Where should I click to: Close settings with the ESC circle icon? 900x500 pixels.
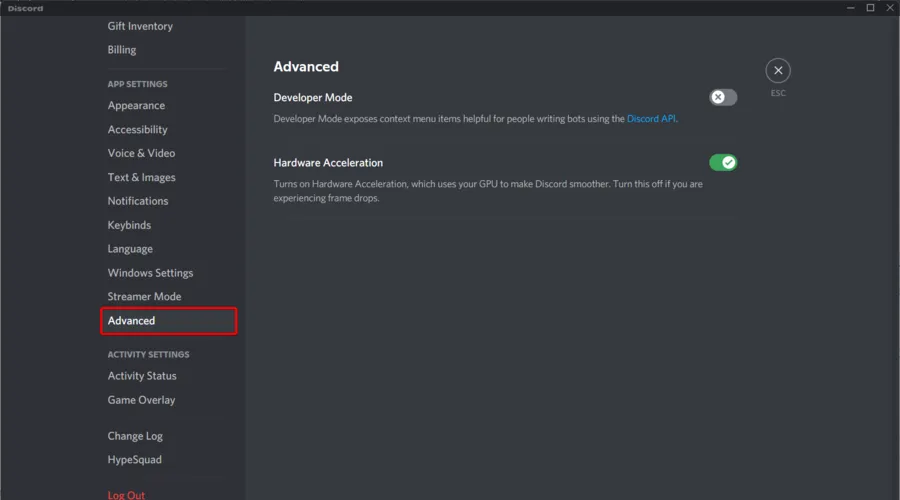[x=778, y=70]
